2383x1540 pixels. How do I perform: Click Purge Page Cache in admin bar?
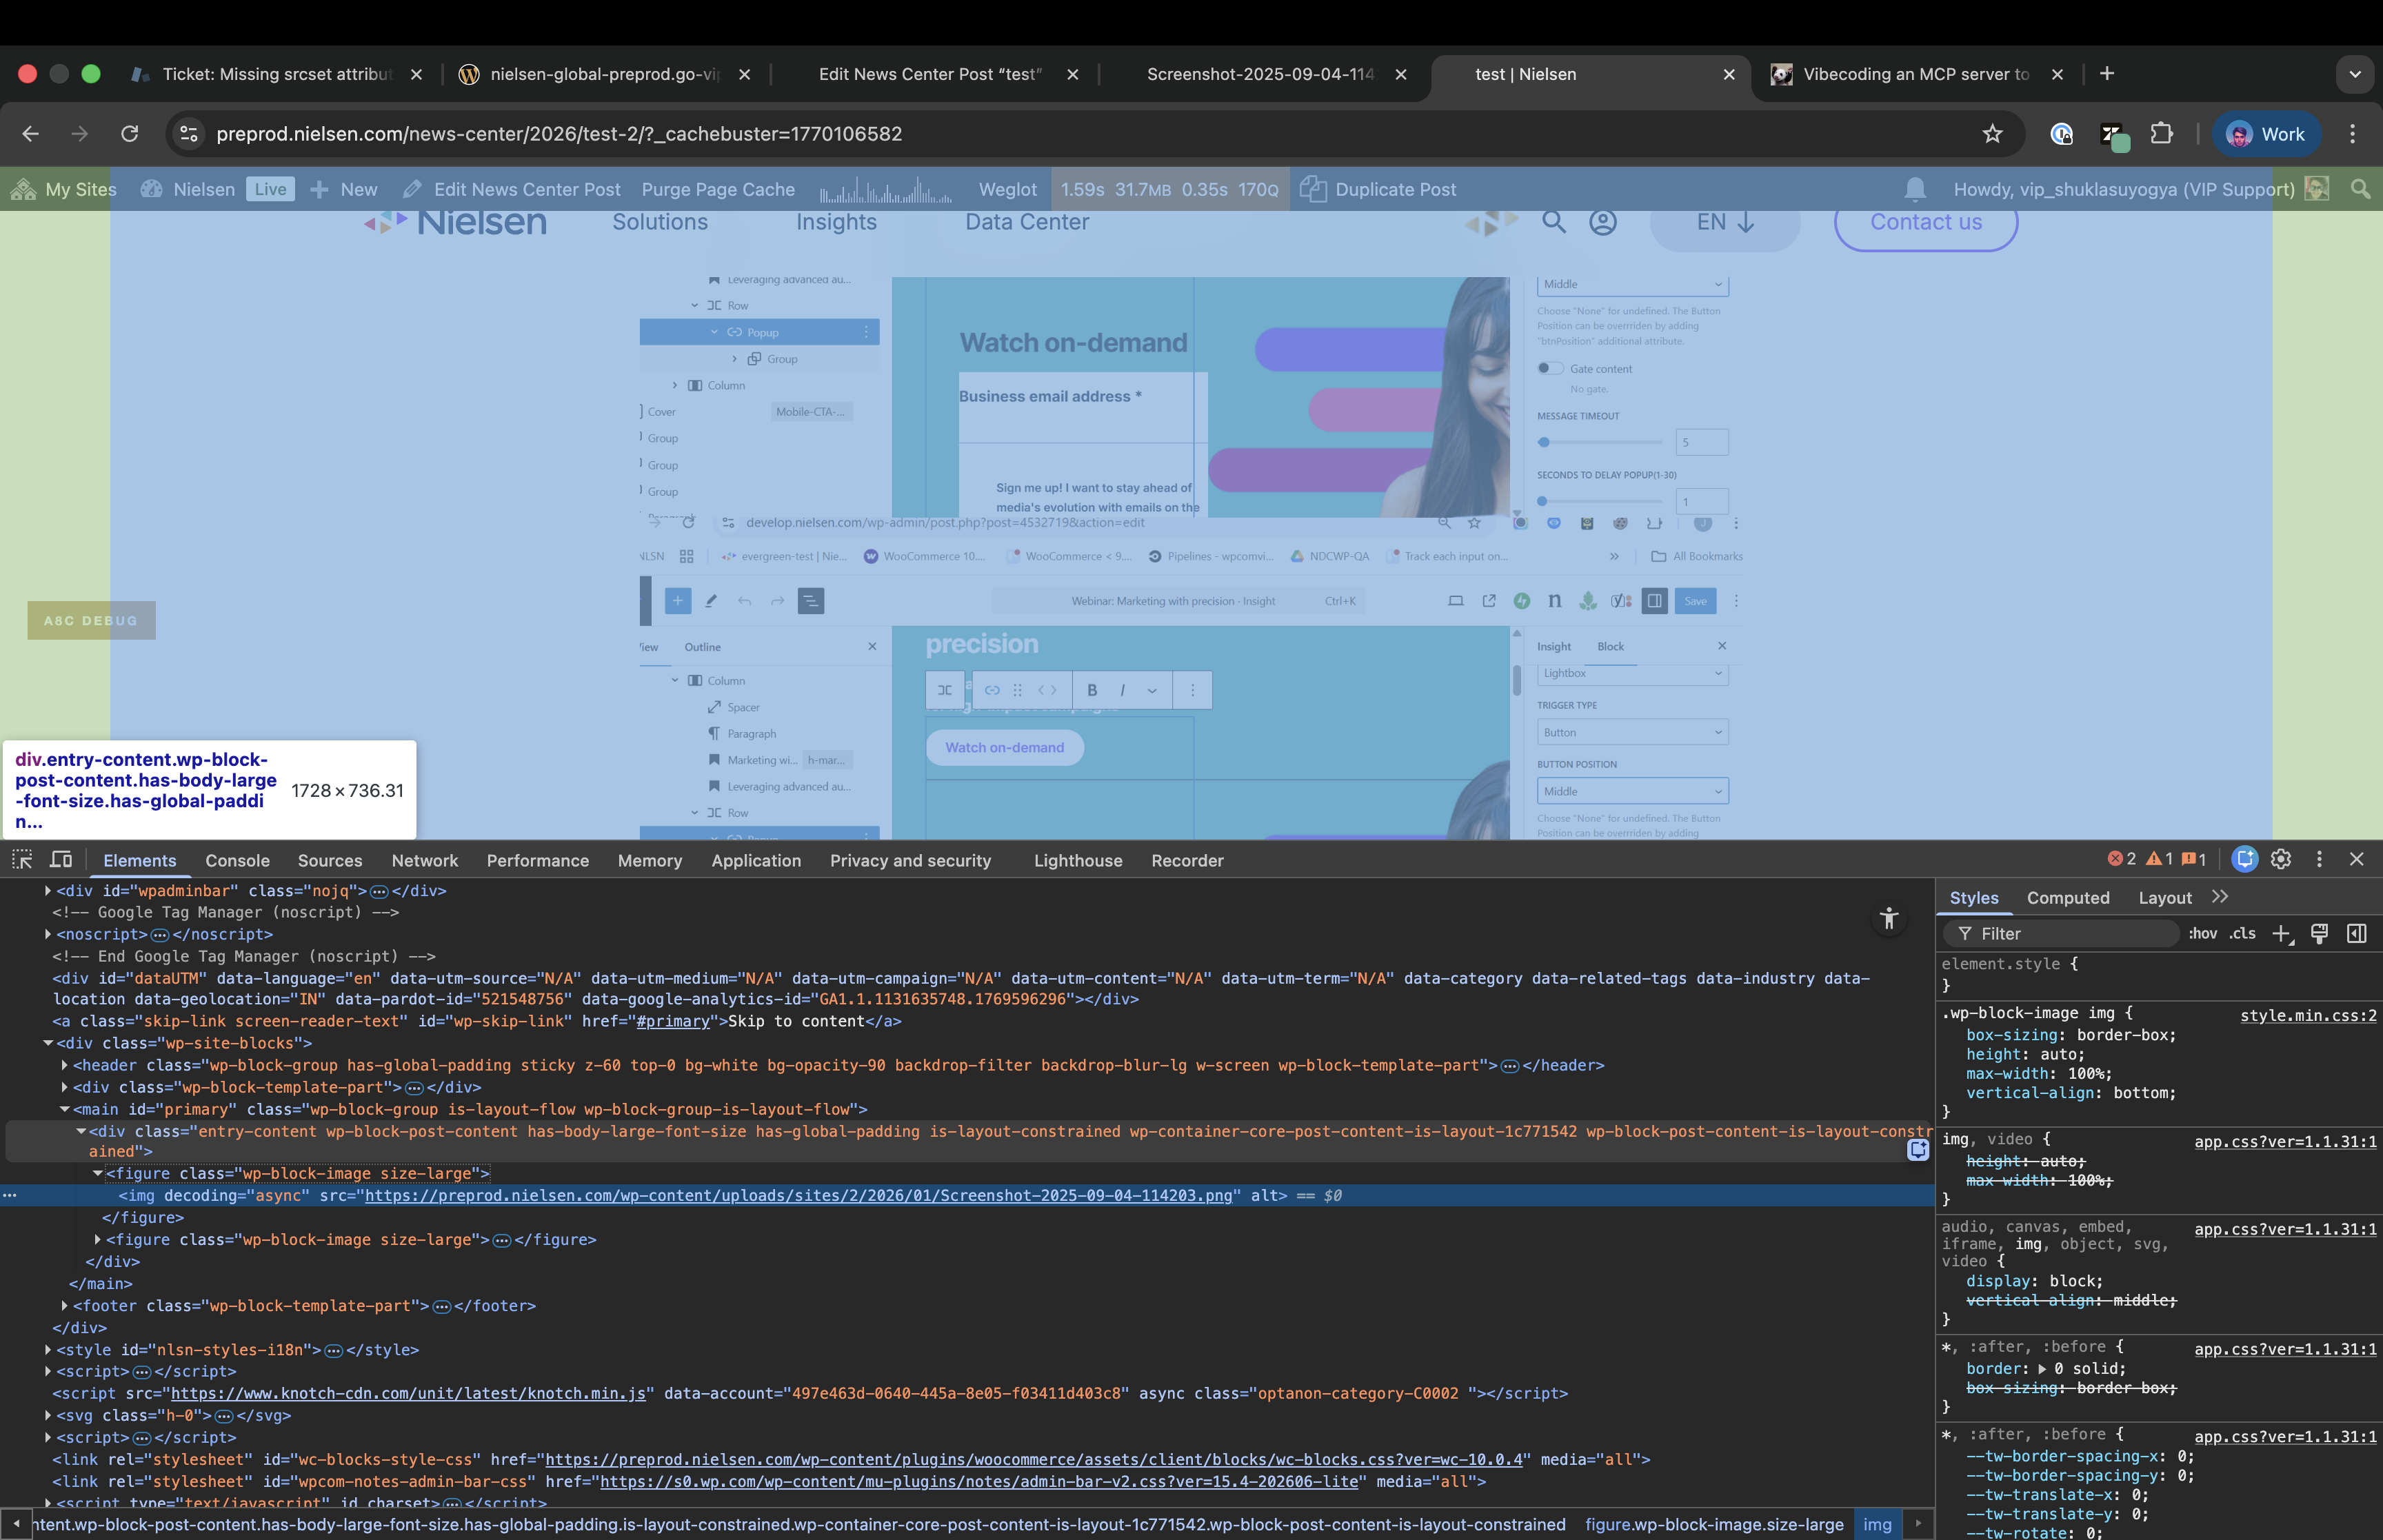coord(718,189)
